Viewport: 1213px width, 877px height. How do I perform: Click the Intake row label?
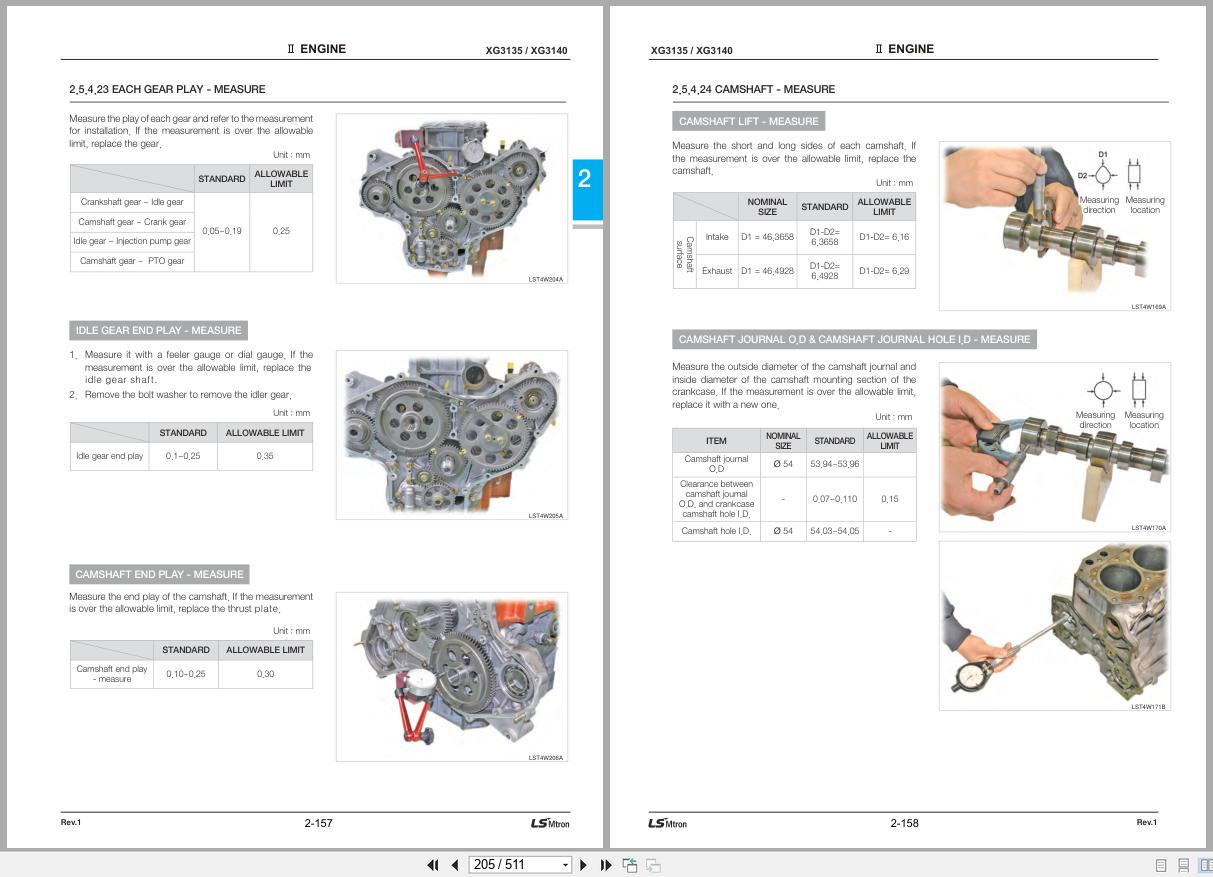tap(717, 237)
